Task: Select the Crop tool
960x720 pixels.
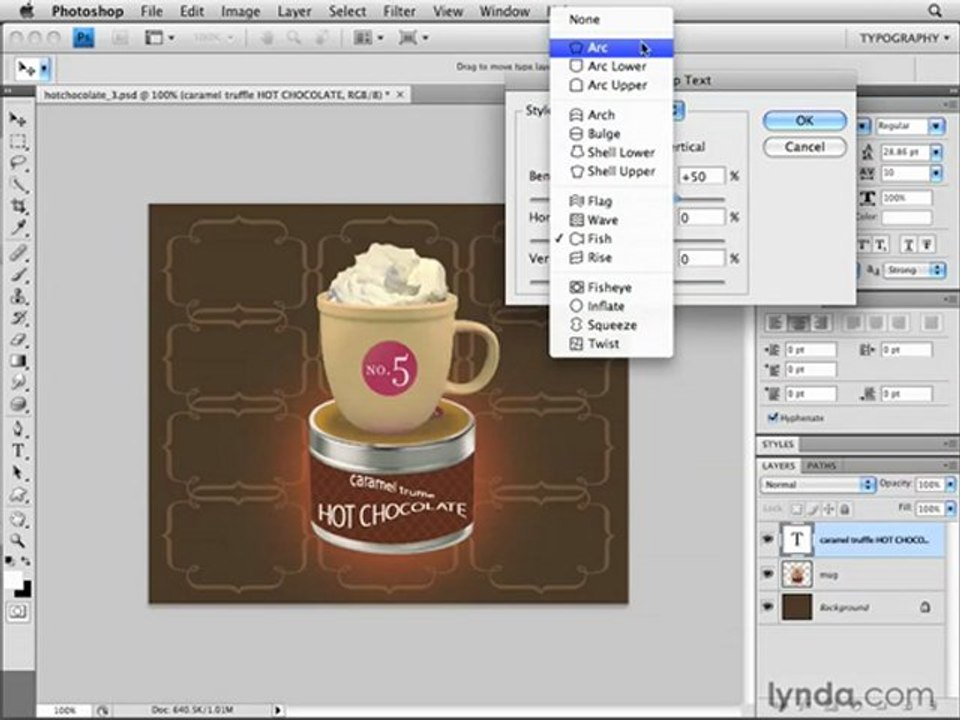Action: (x=18, y=206)
